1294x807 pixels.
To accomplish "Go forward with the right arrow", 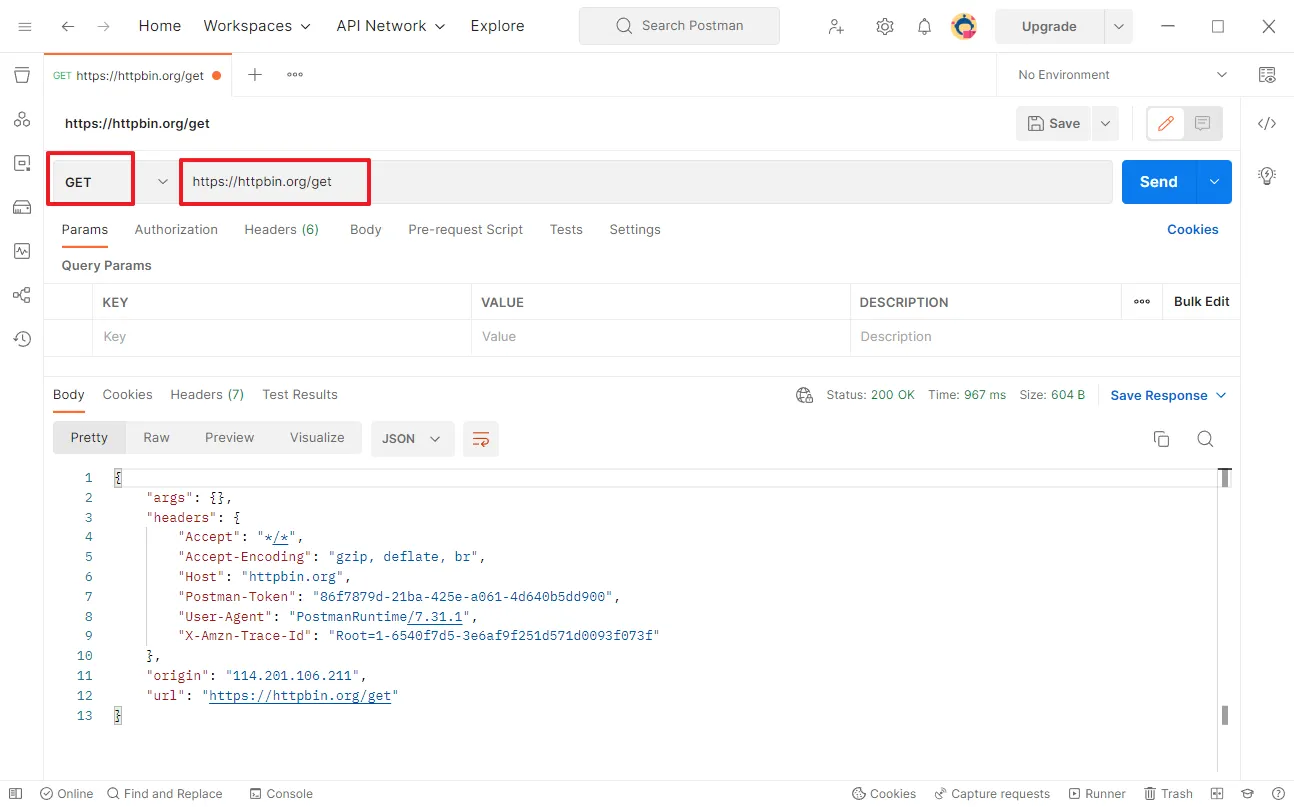I will click(104, 26).
